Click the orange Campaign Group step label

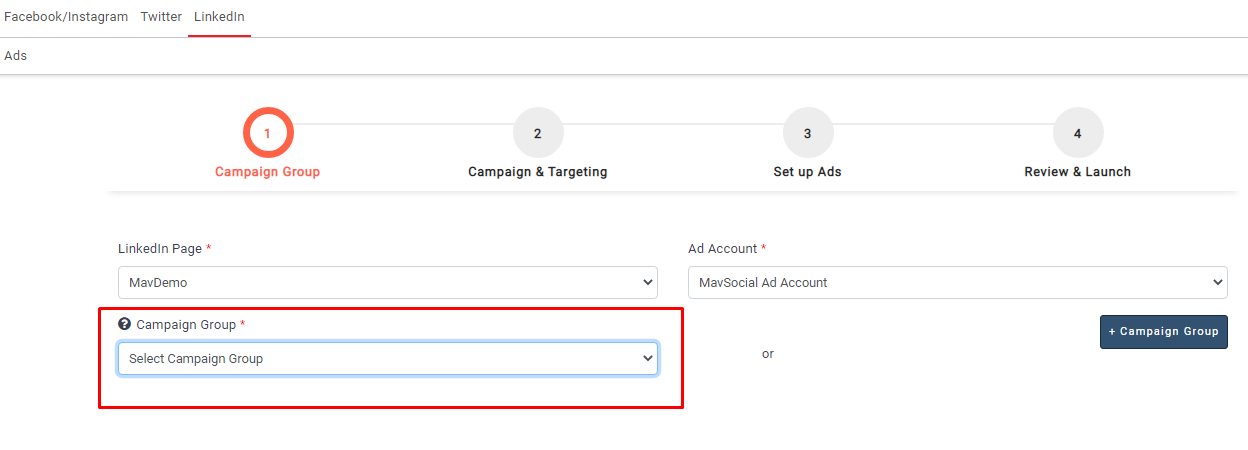[267, 172]
